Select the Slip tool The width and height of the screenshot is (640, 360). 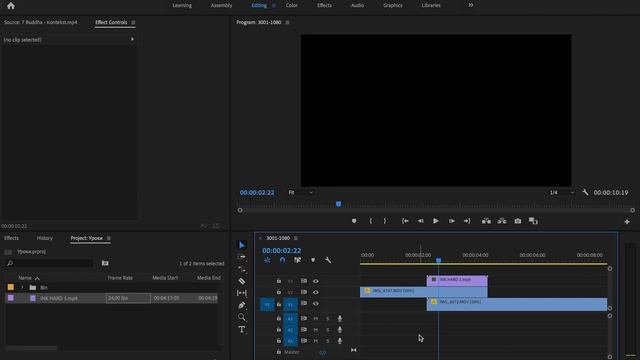(x=242, y=293)
